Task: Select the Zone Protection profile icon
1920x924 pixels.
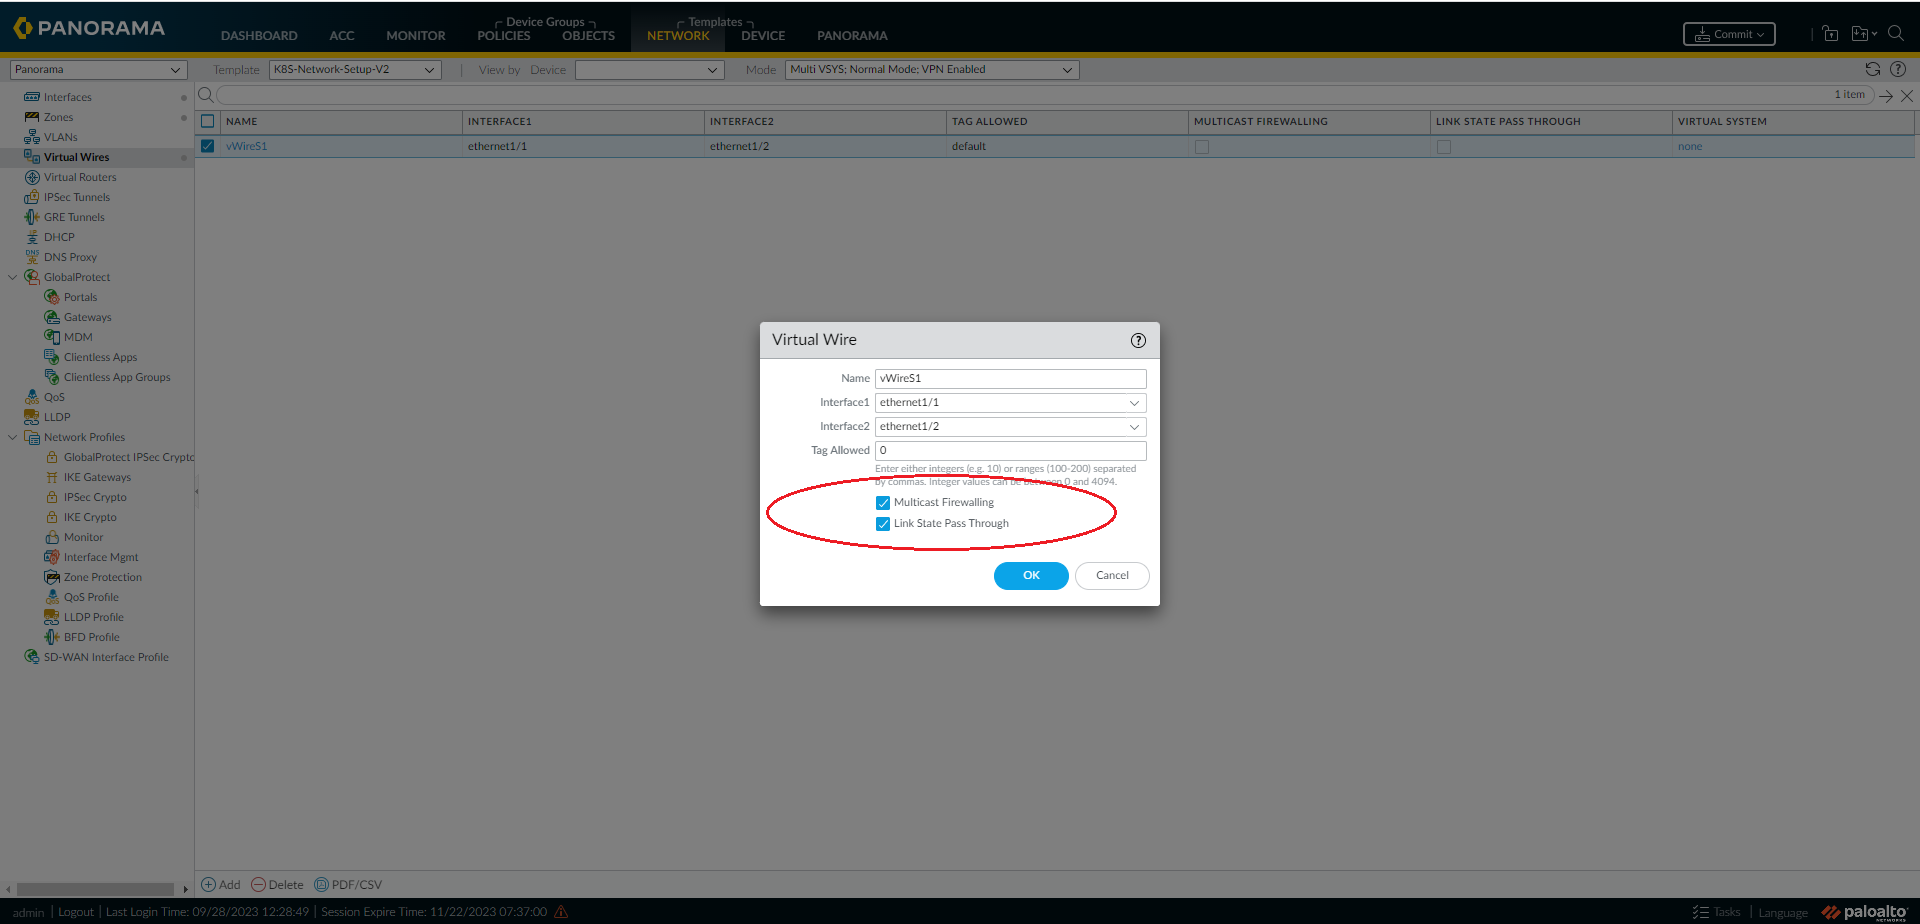Action: click(52, 577)
